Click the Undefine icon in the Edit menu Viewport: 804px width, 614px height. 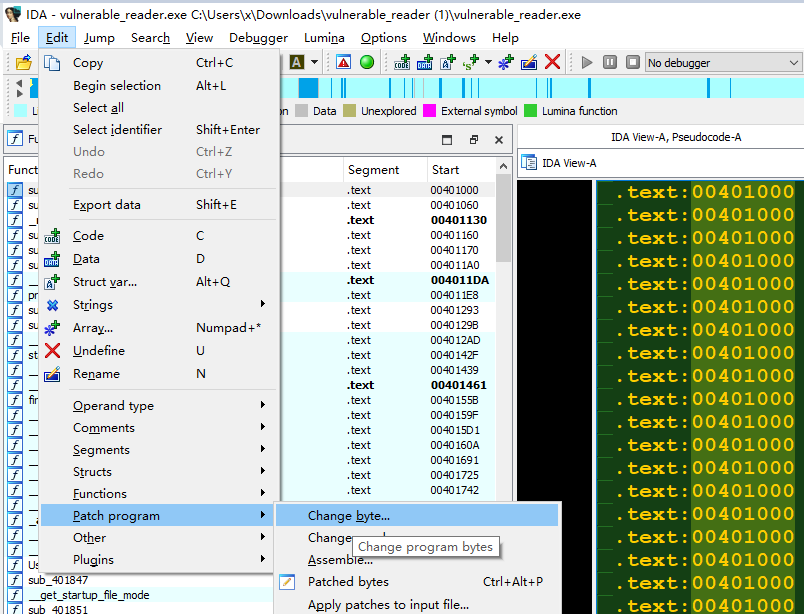click(52, 351)
